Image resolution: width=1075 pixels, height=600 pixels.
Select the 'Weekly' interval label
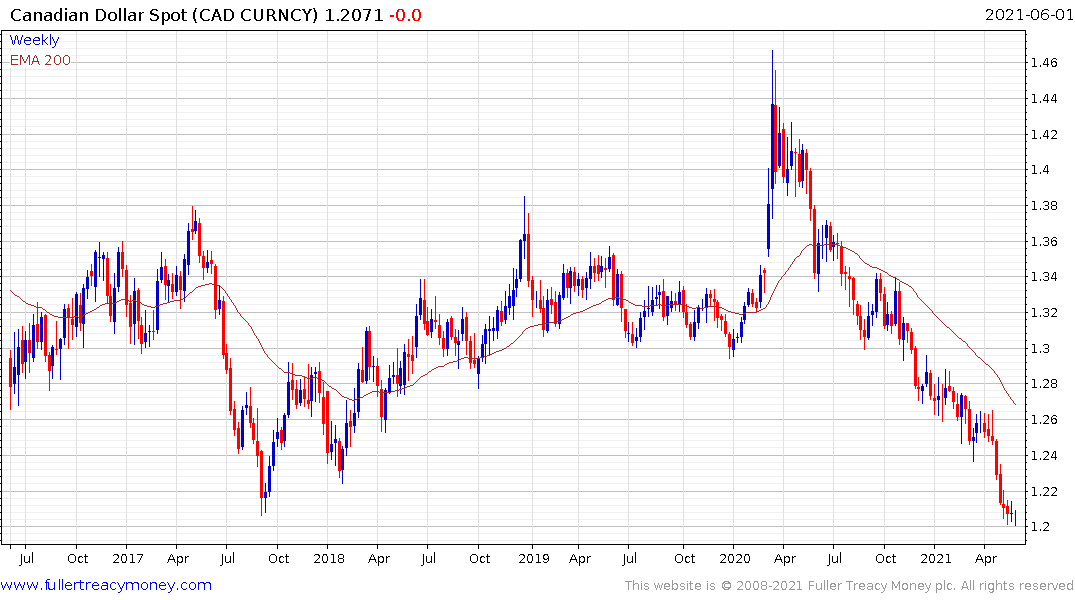coord(34,40)
